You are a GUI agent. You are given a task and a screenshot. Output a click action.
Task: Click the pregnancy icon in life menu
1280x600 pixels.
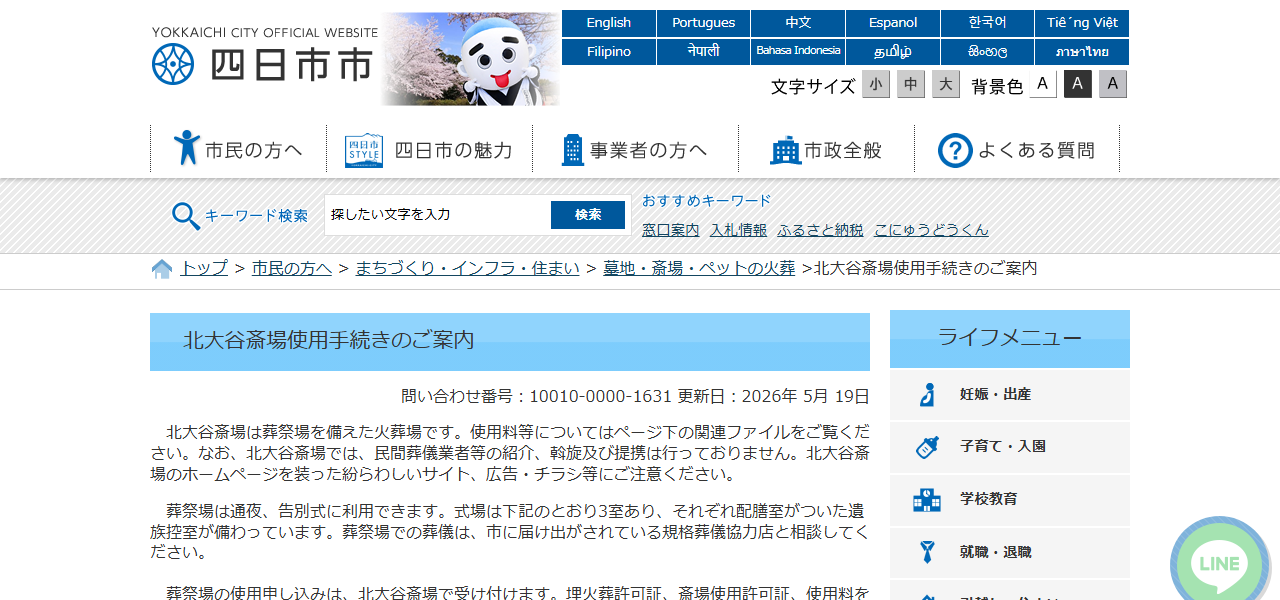(x=927, y=395)
